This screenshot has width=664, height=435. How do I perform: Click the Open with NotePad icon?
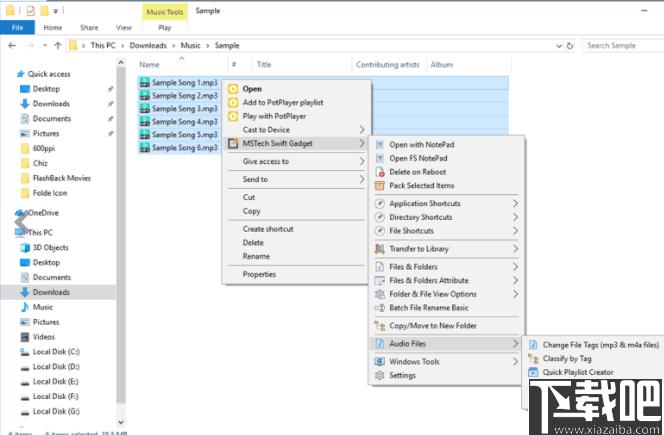tap(380, 144)
